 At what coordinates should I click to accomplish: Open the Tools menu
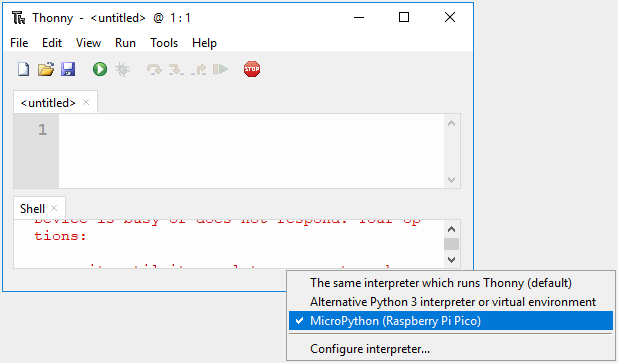[x=164, y=43]
